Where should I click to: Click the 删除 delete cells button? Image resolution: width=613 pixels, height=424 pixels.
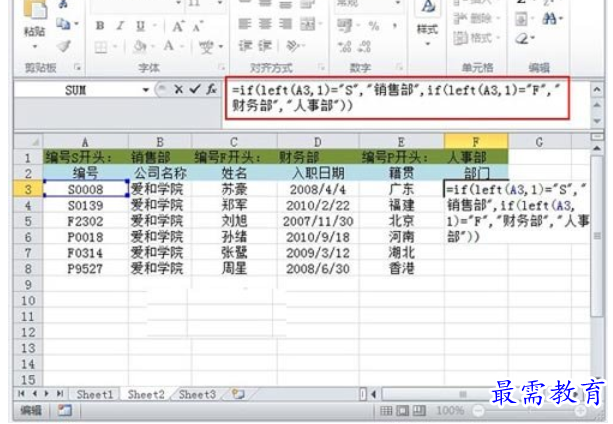[x=477, y=18]
